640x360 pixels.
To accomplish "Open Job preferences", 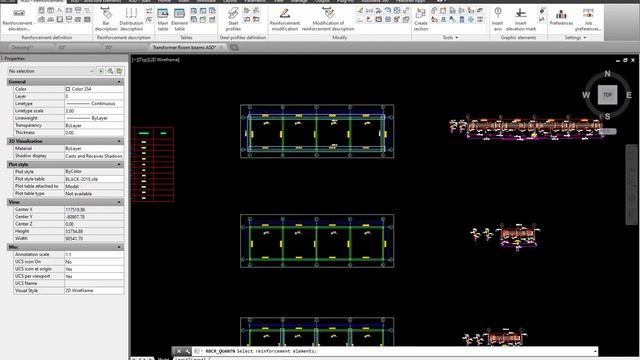I will pos(588,19).
